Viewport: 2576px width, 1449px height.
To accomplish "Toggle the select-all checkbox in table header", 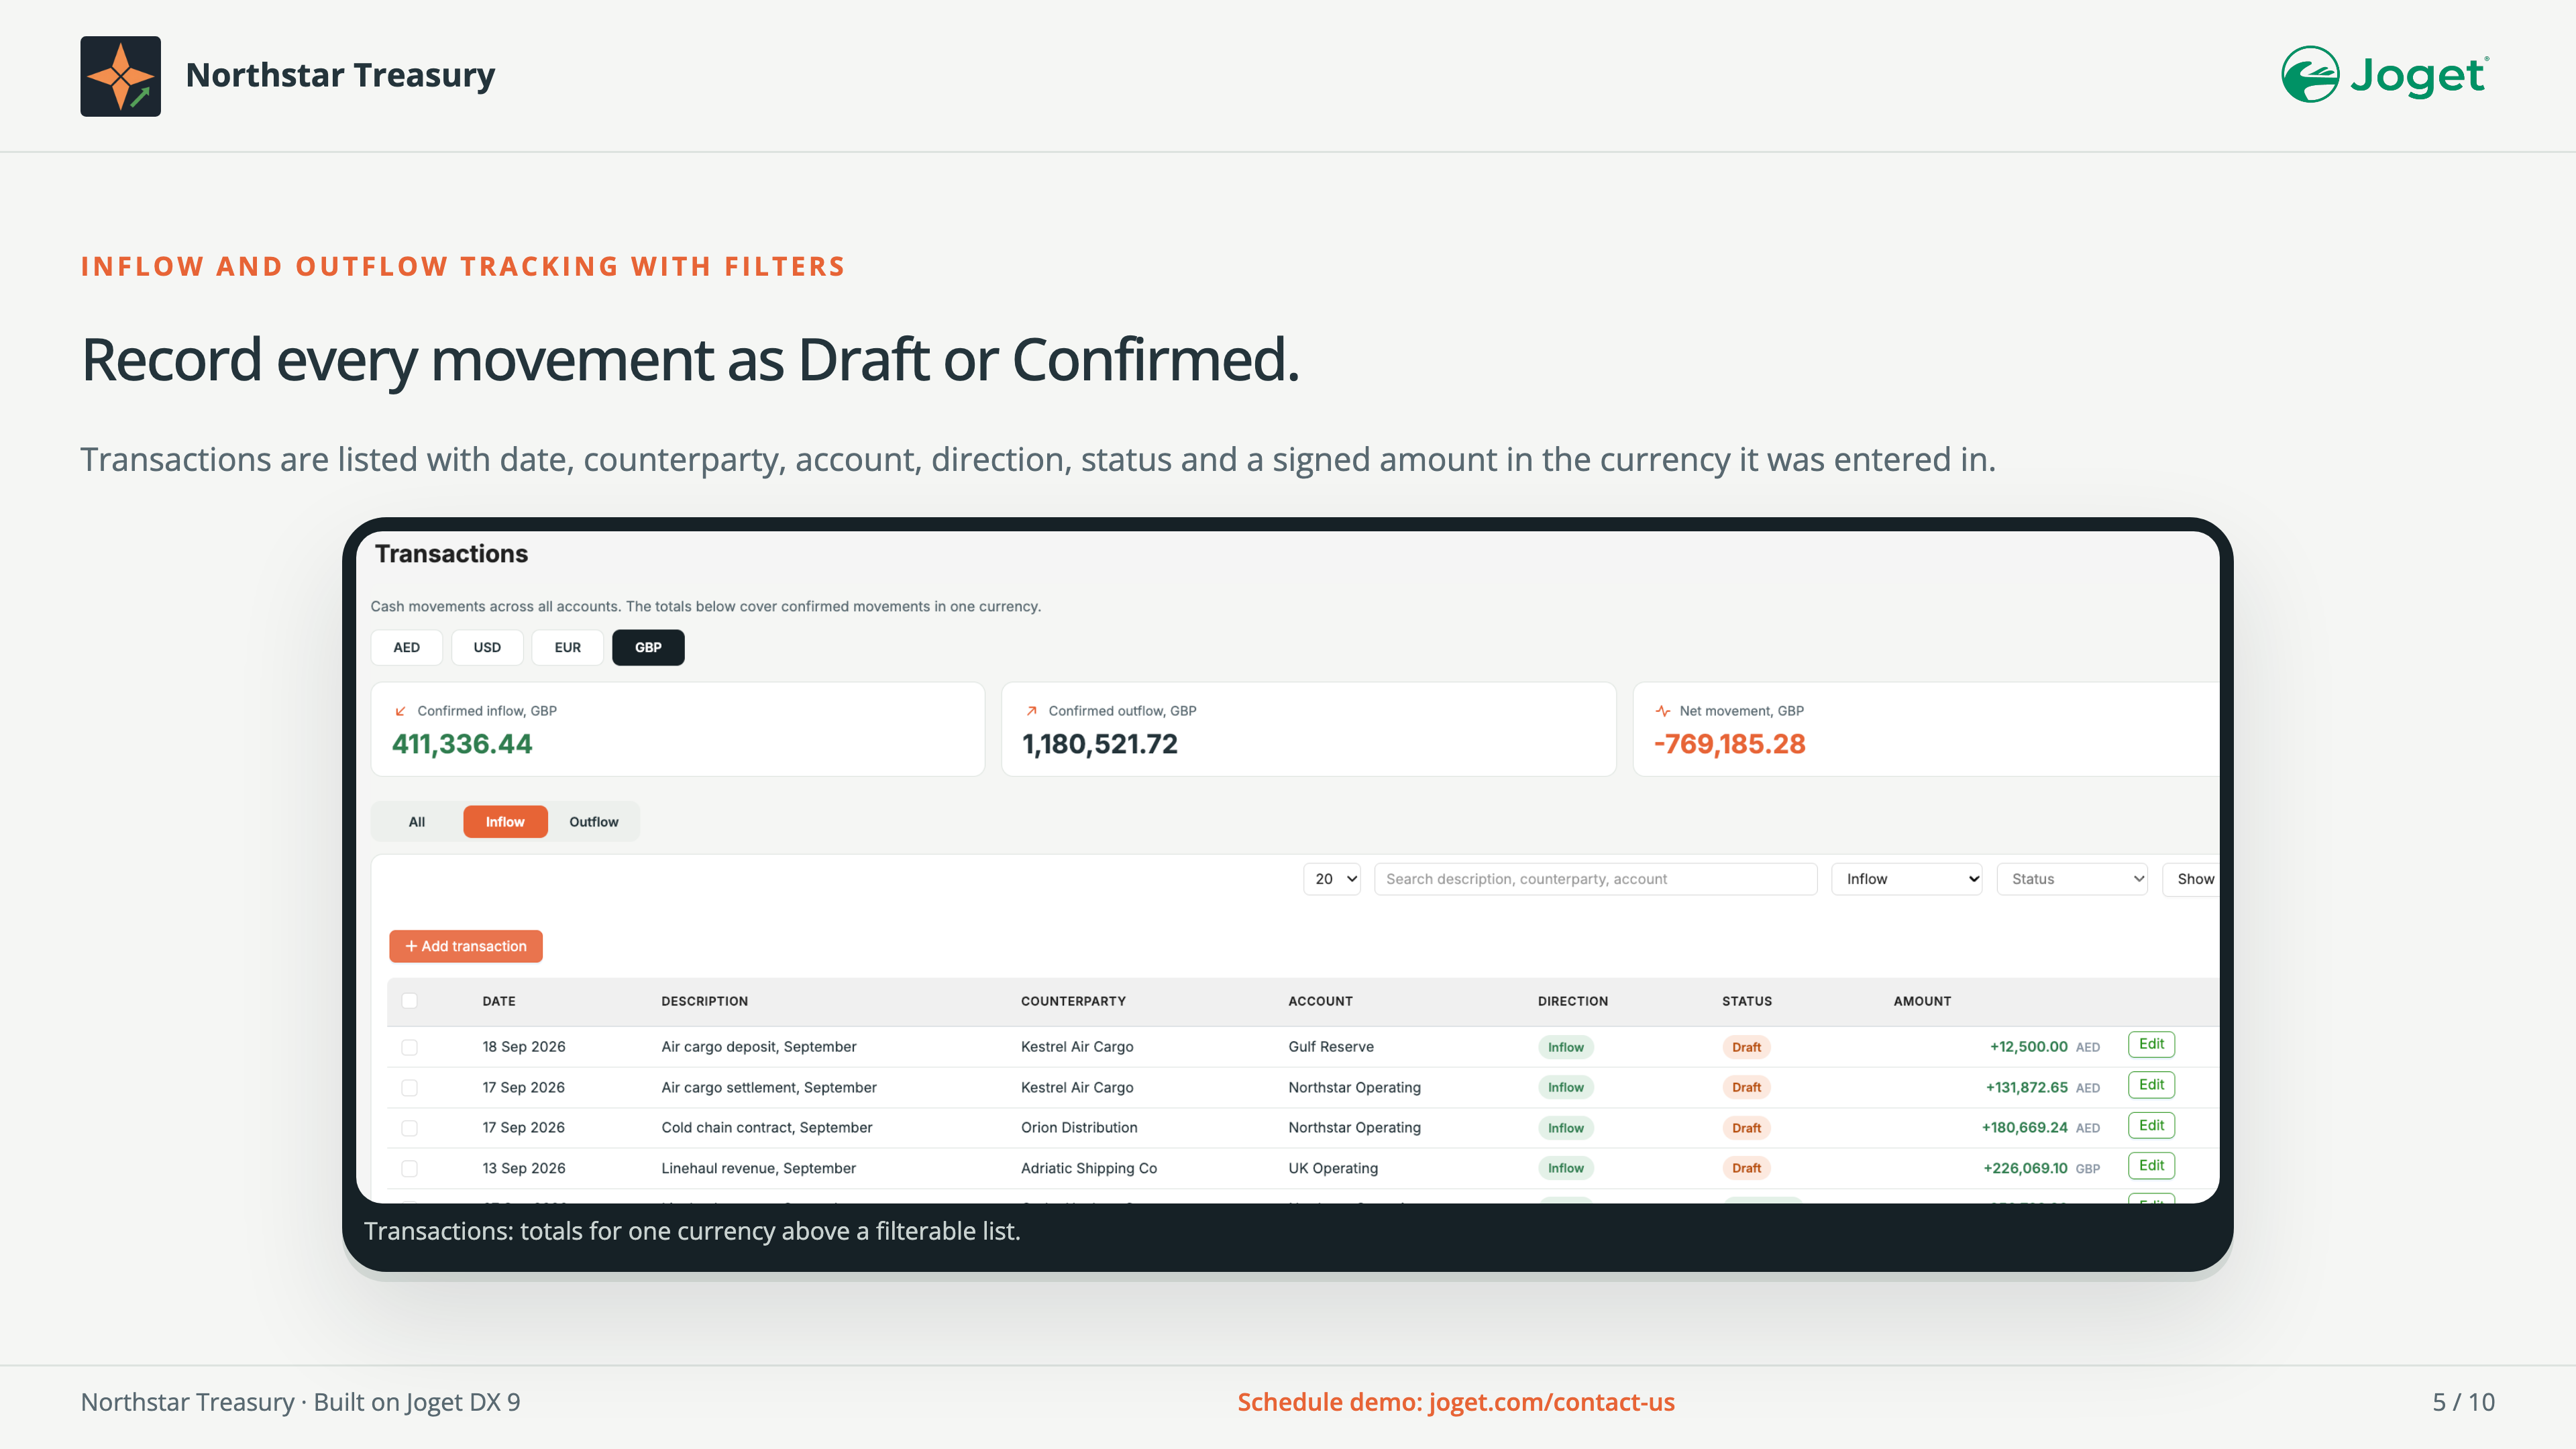I will tap(409, 1001).
